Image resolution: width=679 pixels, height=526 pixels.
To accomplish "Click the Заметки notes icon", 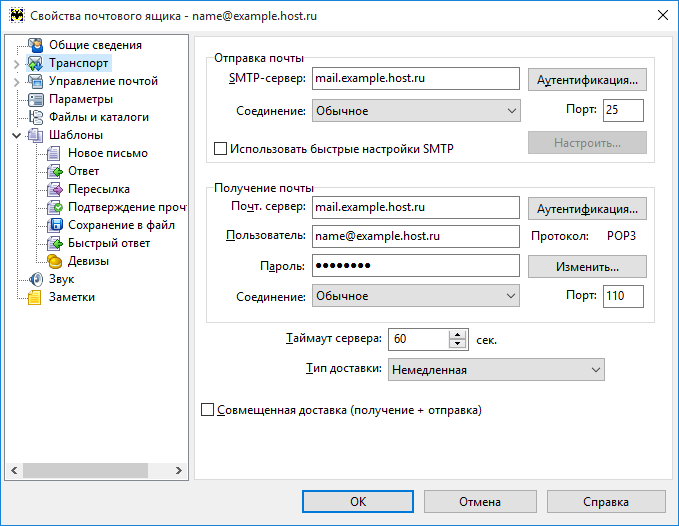I will 36,297.
